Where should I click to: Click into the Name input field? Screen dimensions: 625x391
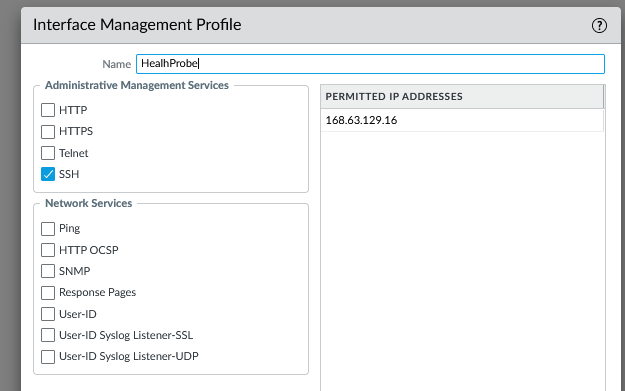[x=370, y=64]
